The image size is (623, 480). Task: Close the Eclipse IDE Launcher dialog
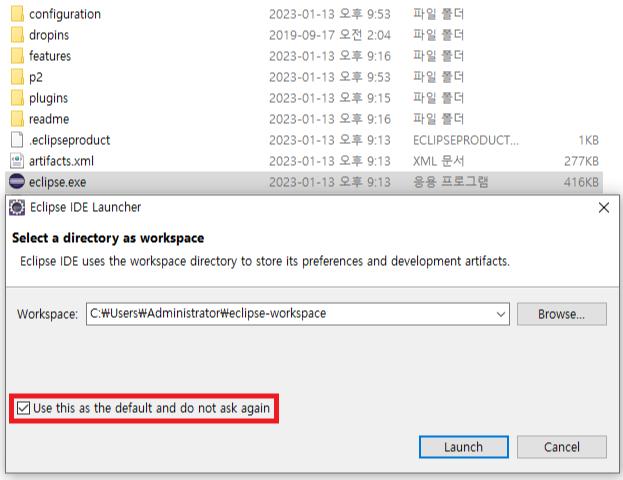[604, 207]
